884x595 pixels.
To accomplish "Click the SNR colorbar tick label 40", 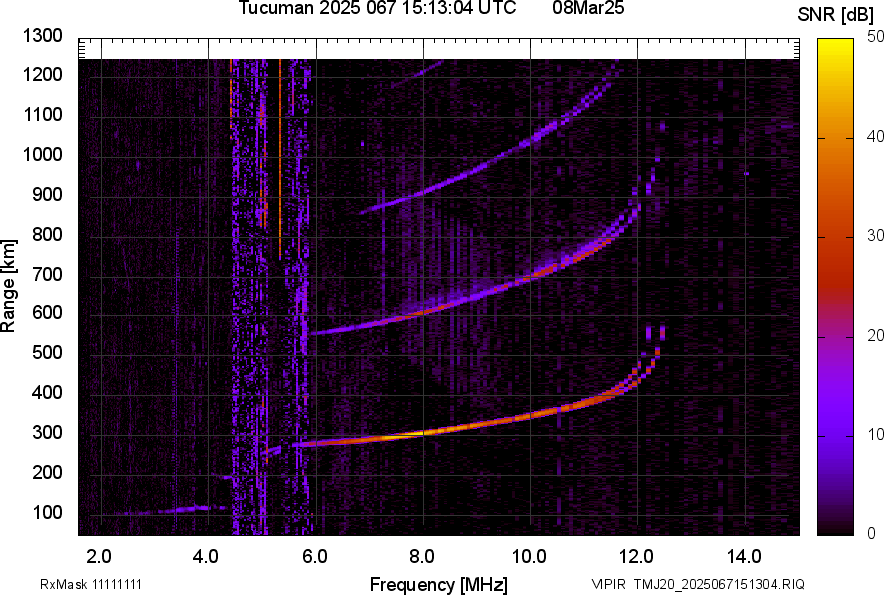I will (876, 136).
